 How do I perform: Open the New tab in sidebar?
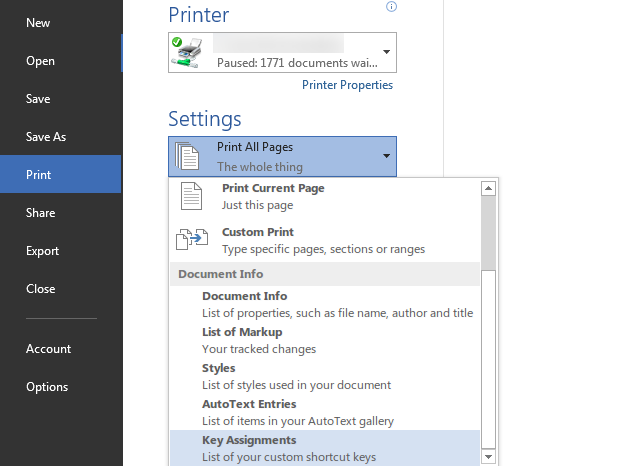pos(38,23)
